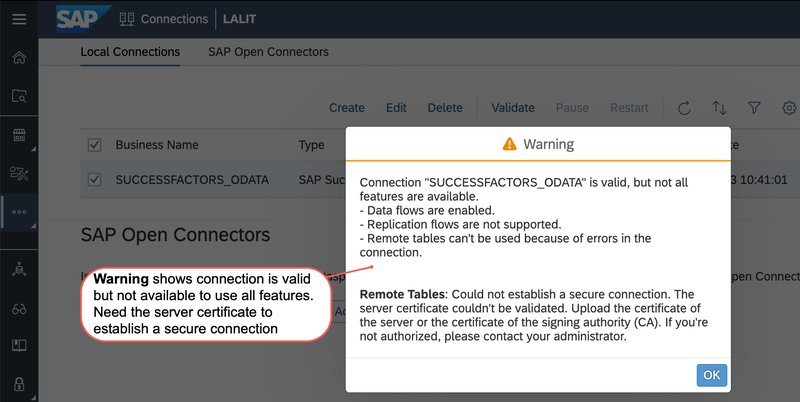This screenshot has width=800, height=402.
Task: Open the Space Management sidebar icon
Action: click(19, 269)
